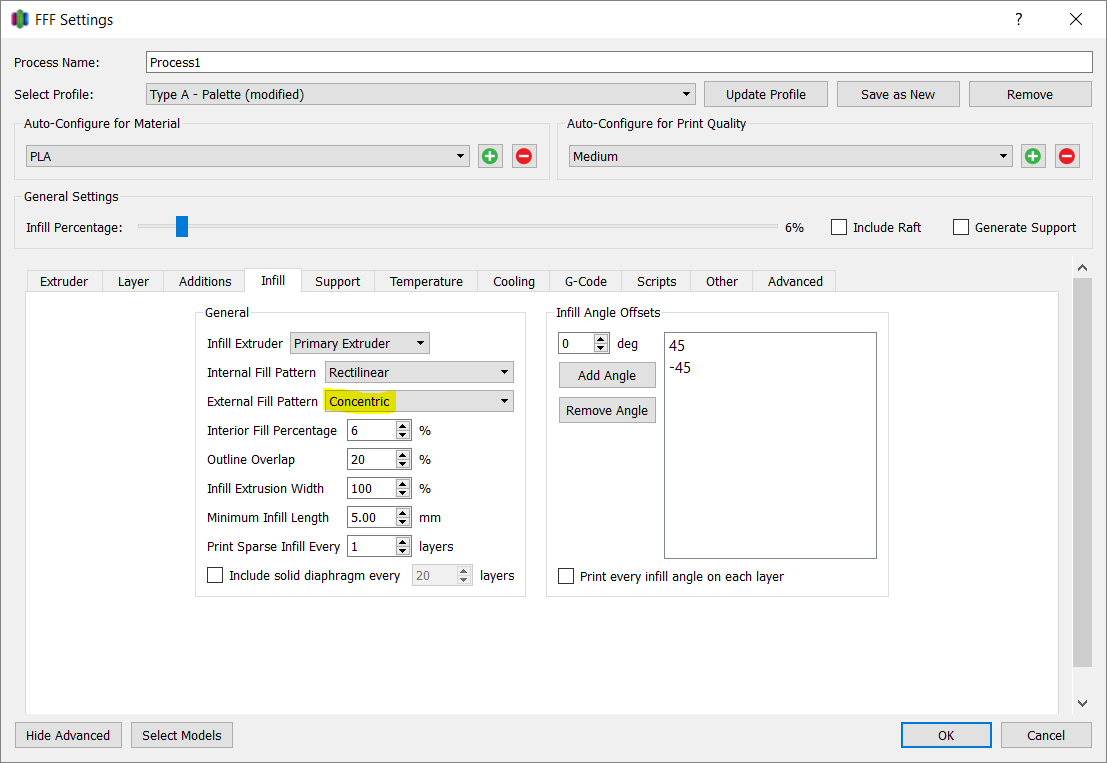This screenshot has height=763, width=1107.
Task: Click the Infill Percentage slider handle
Action: pos(182,227)
